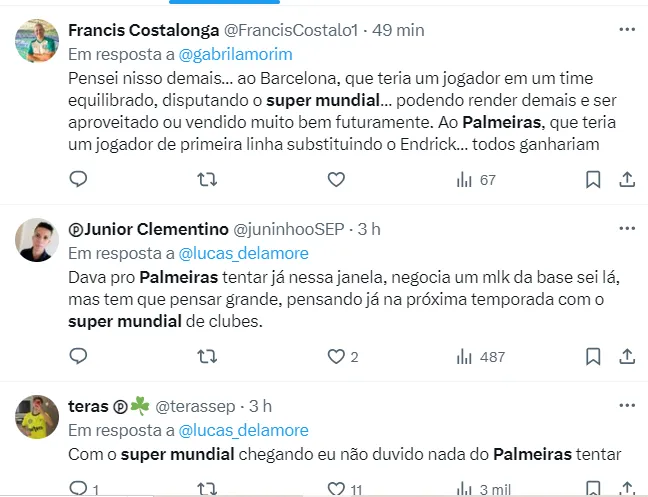Bookmark Junior Clementino's tweet
This screenshot has width=648, height=497.
[x=593, y=356]
